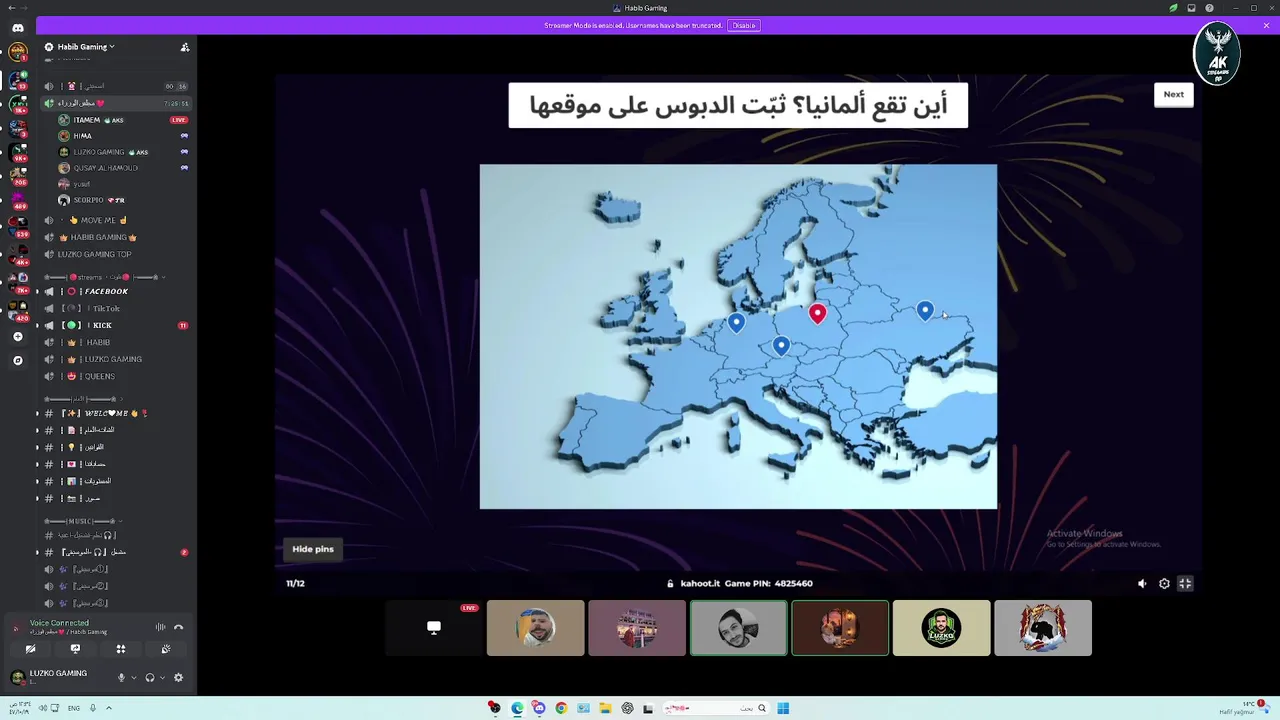Disable Streamer Mode in the top banner

pos(743,25)
